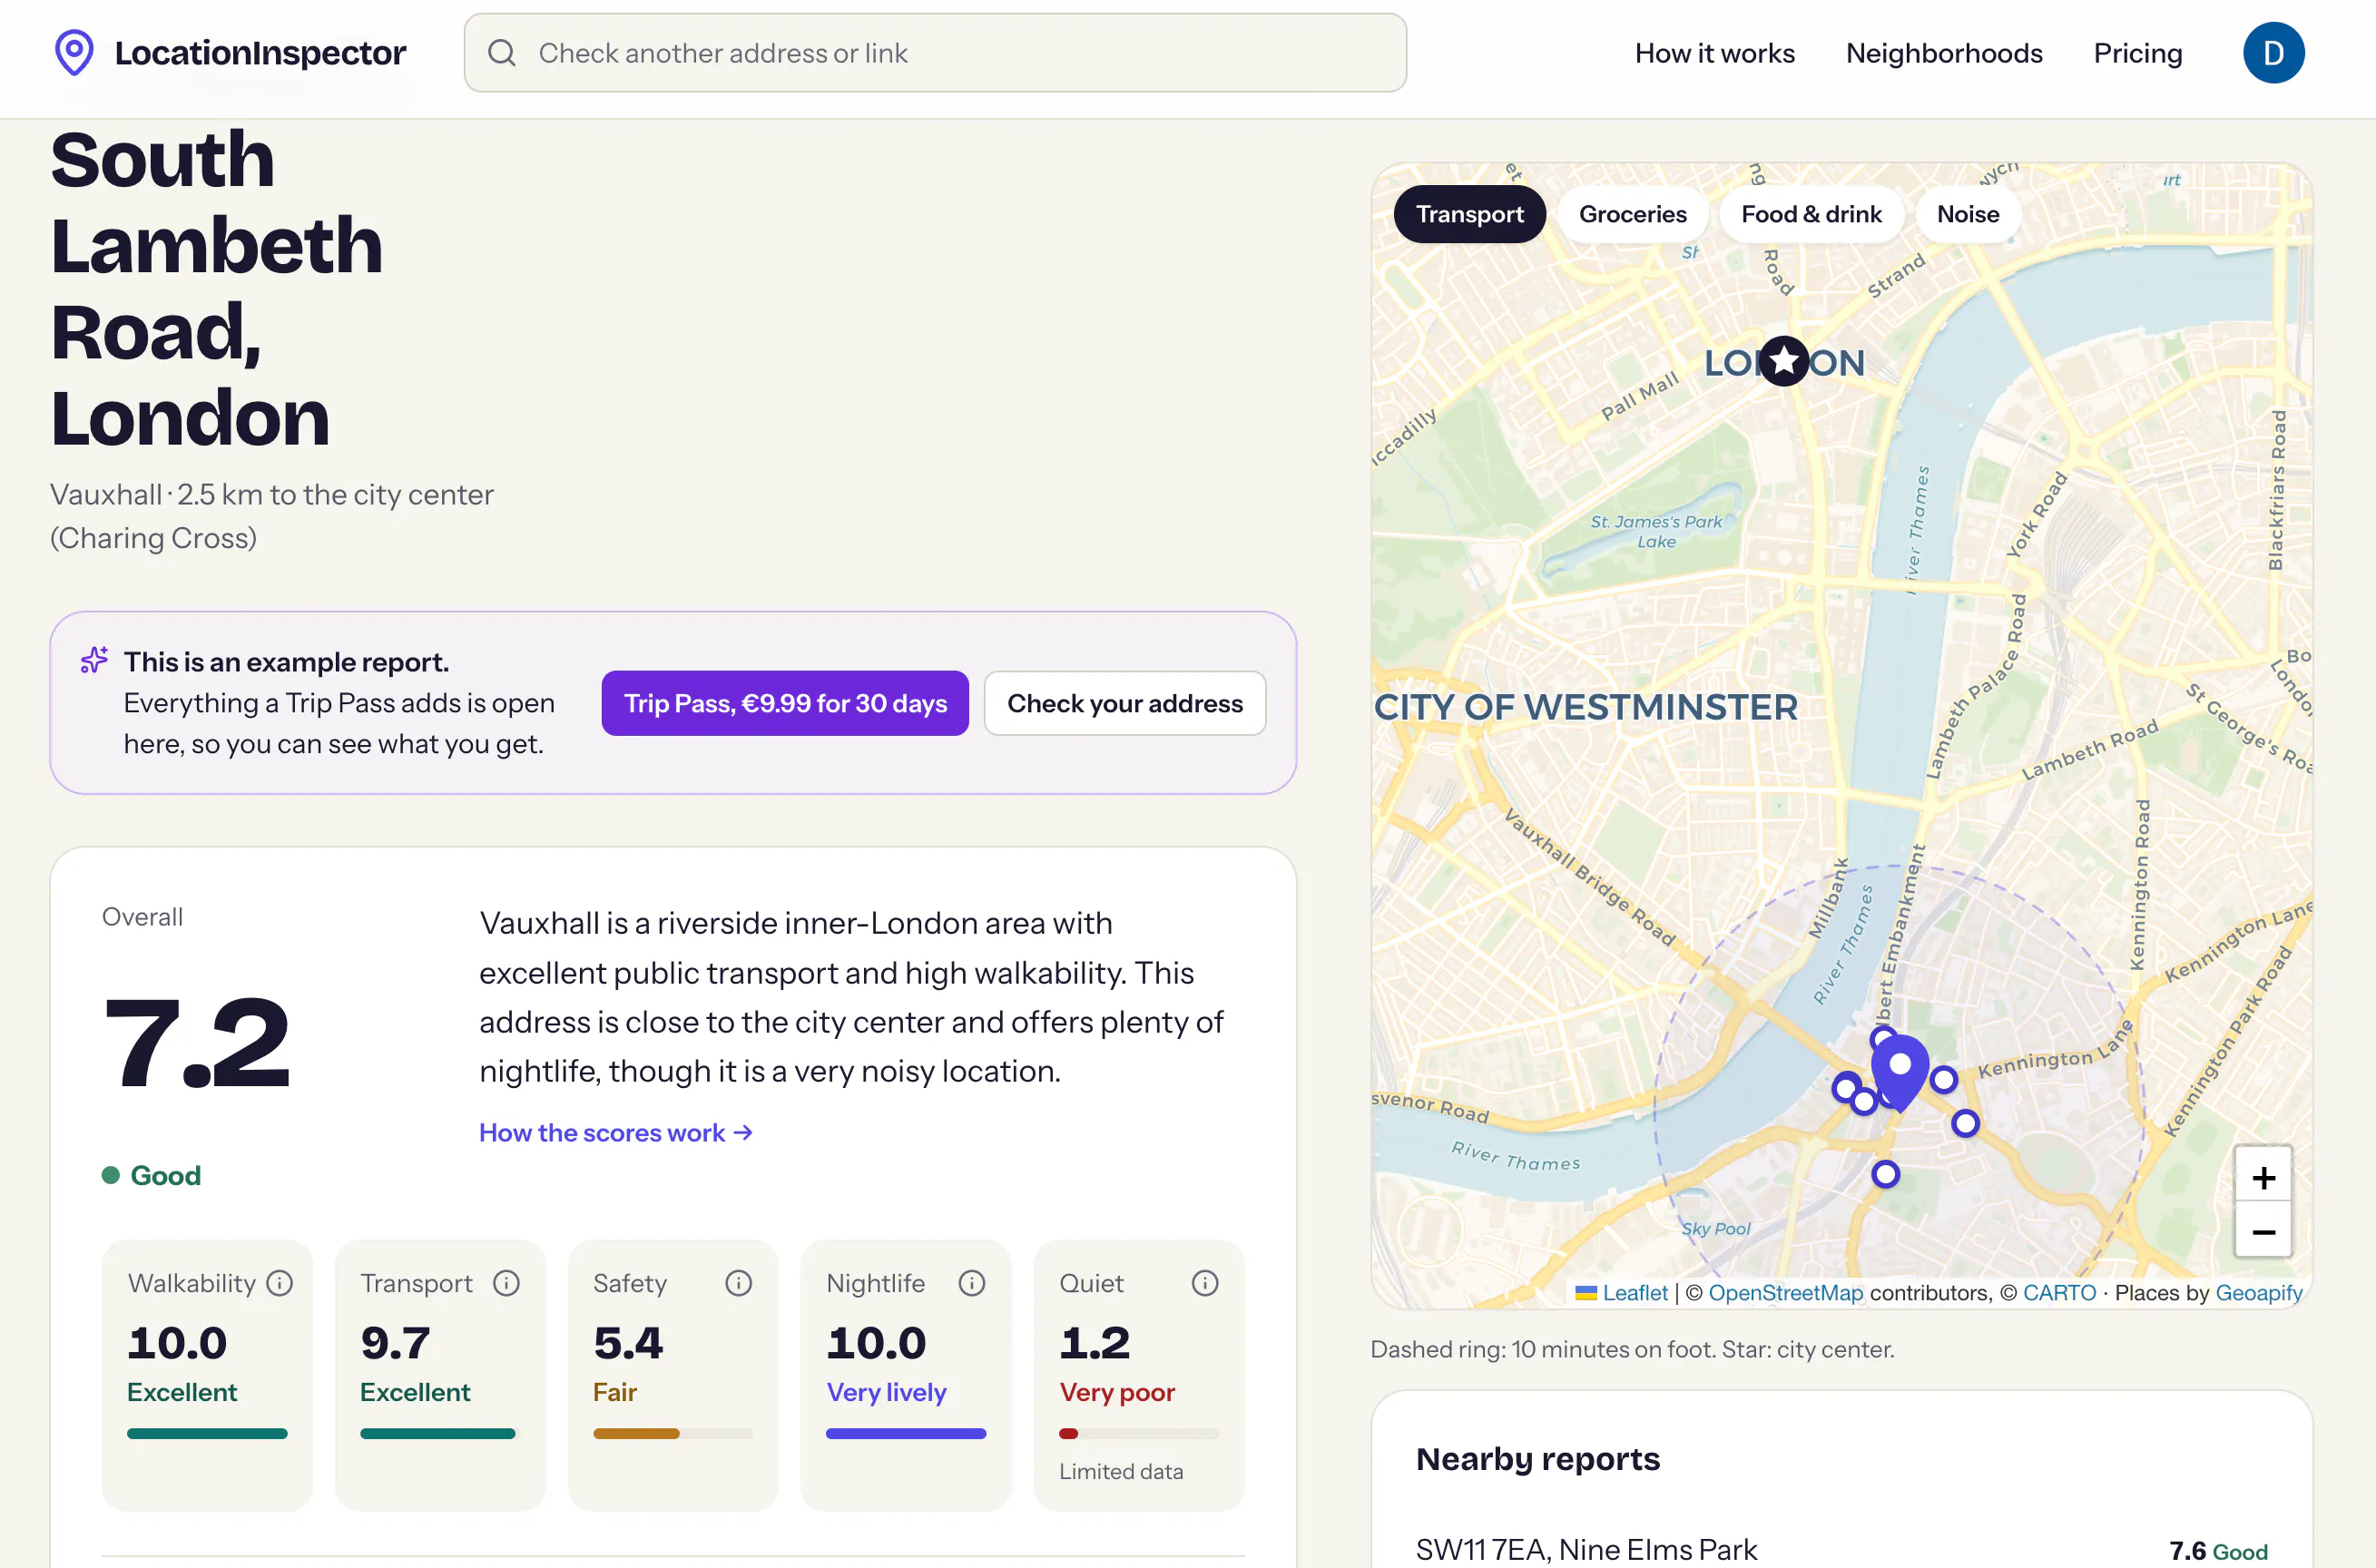This screenshot has height=1568, width=2376.
Task: Switch map to Transport layer
Action: pos(1469,214)
